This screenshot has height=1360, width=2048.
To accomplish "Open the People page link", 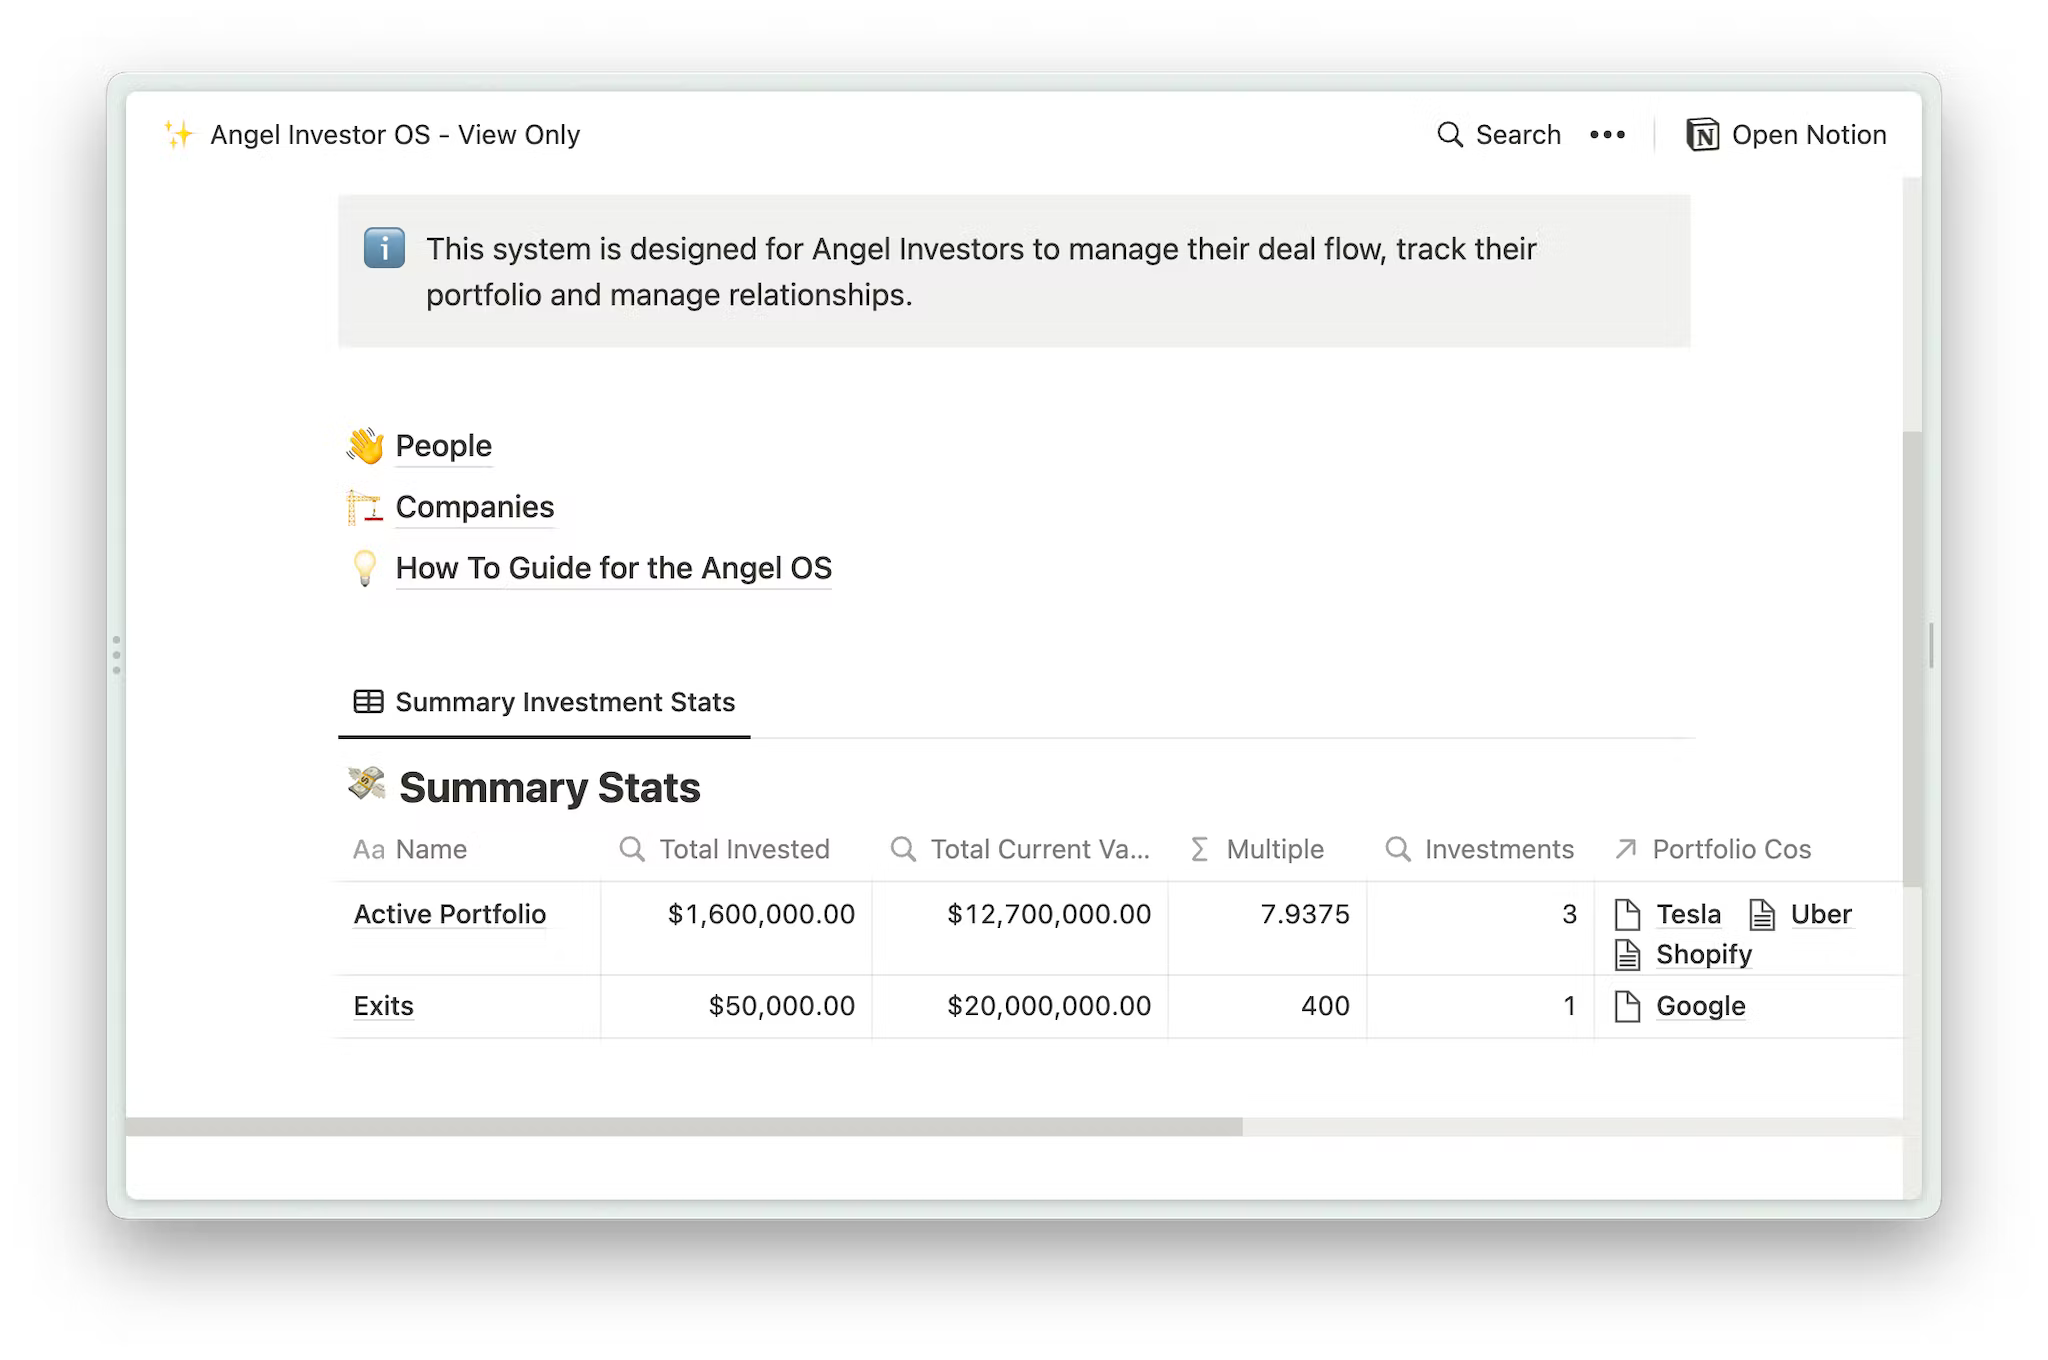I will (x=444, y=446).
